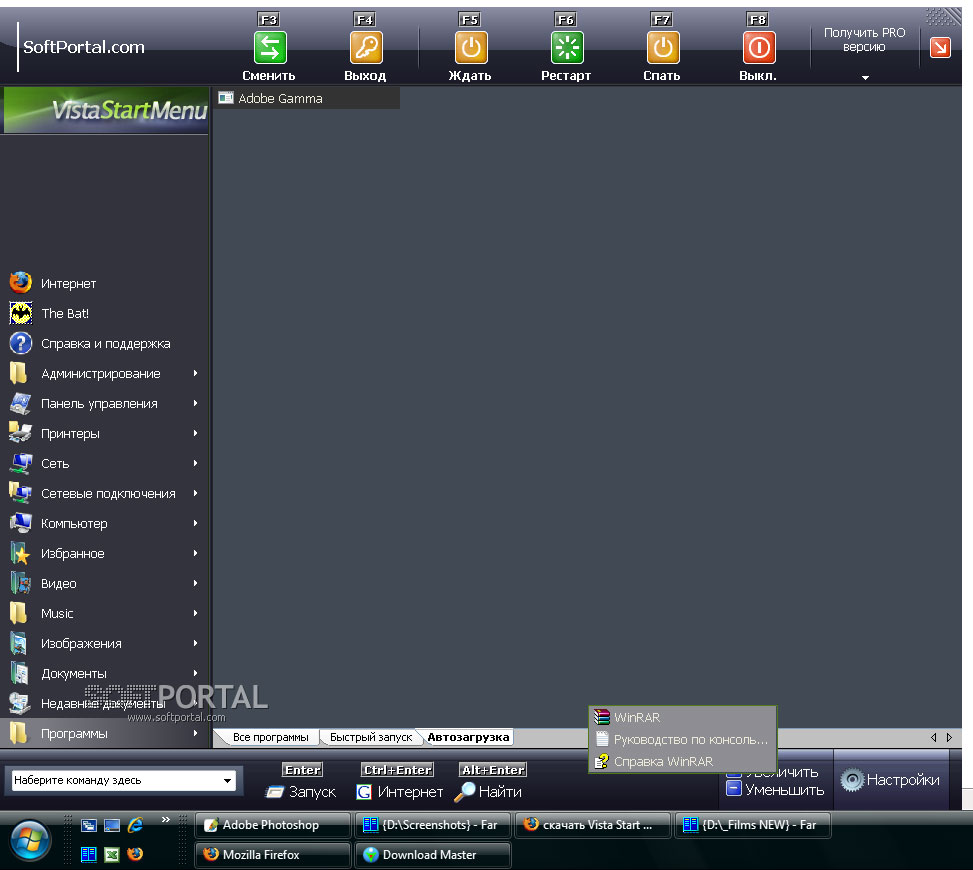Expand quick launch overflow chevron
Screen dimensions: 973x870
point(166,820)
